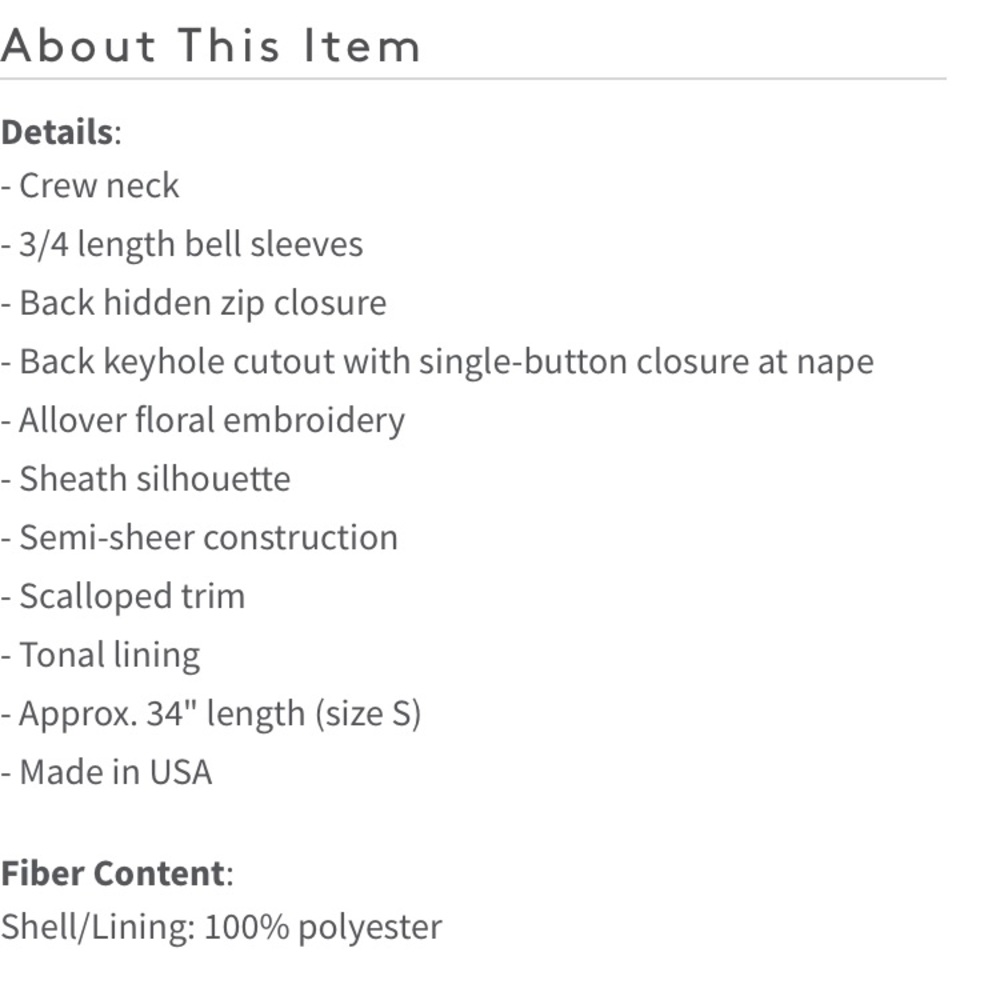Click the words 'Back keyhole cutout'
The height and width of the screenshot is (1000, 1000).
pyautogui.click(x=176, y=362)
